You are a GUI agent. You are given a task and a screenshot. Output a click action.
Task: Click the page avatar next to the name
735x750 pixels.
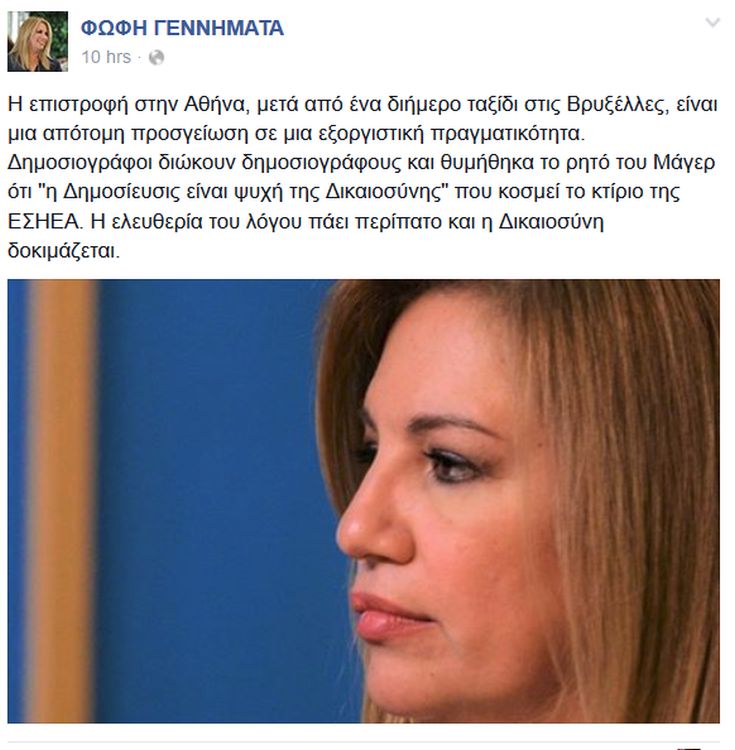pyautogui.click(x=38, y=41)
